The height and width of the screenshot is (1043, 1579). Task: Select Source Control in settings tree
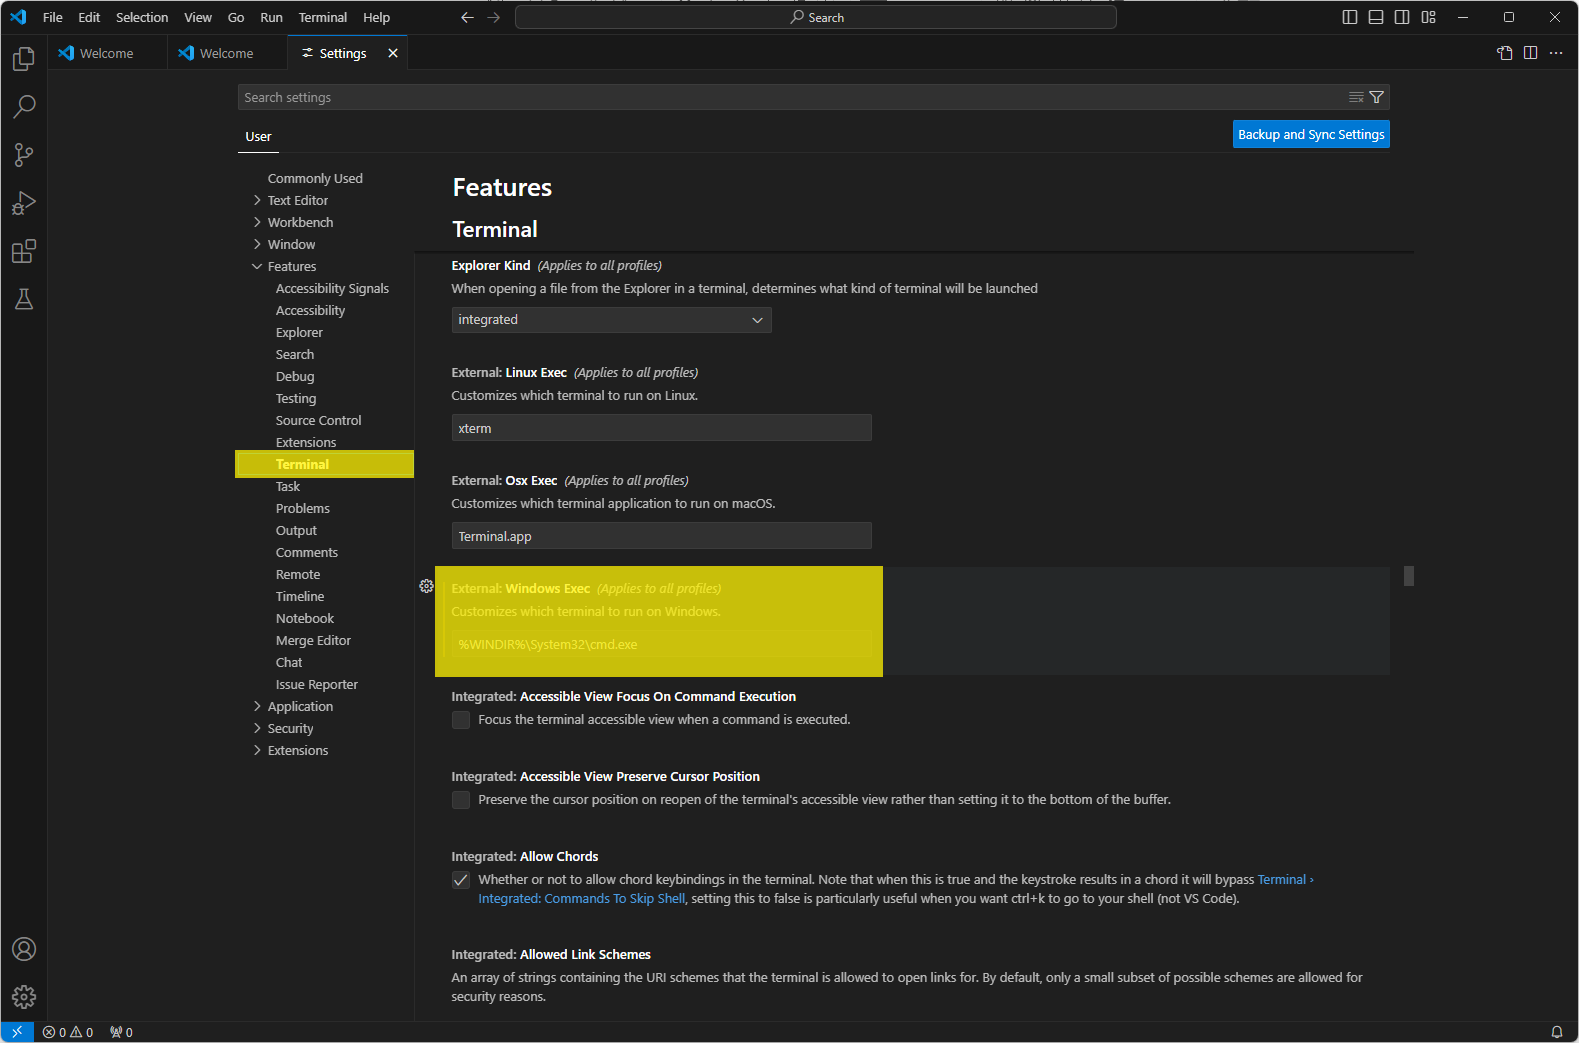pos(318,420)
